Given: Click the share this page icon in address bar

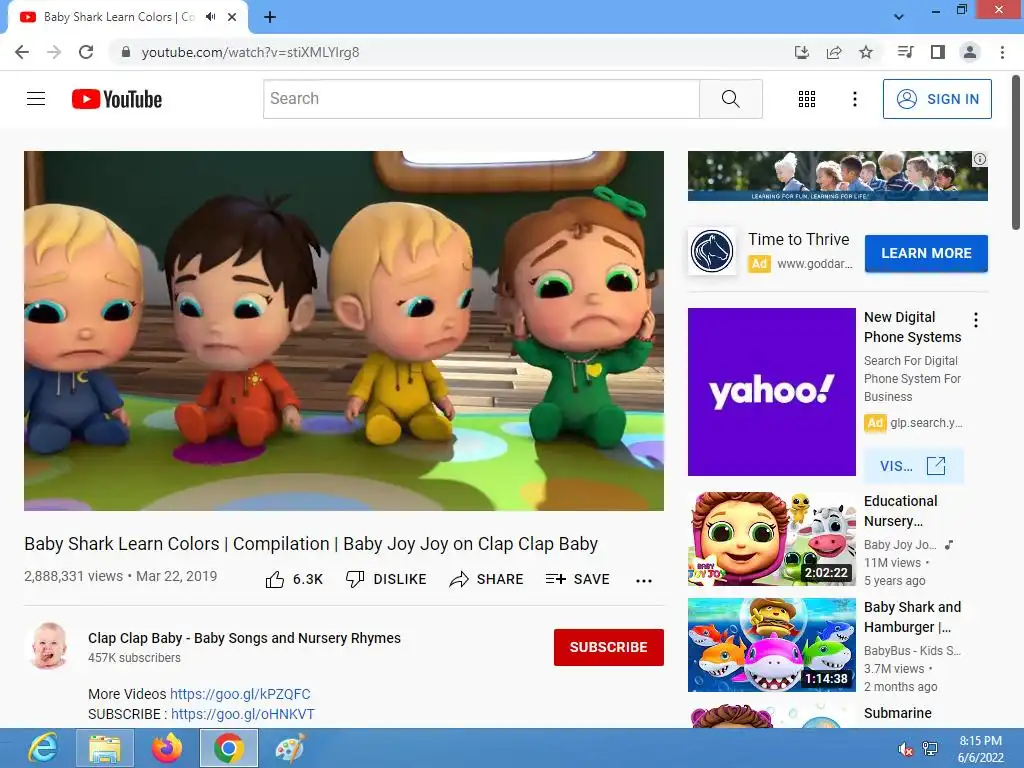Looking at the screenshot, I should [834, 52].
